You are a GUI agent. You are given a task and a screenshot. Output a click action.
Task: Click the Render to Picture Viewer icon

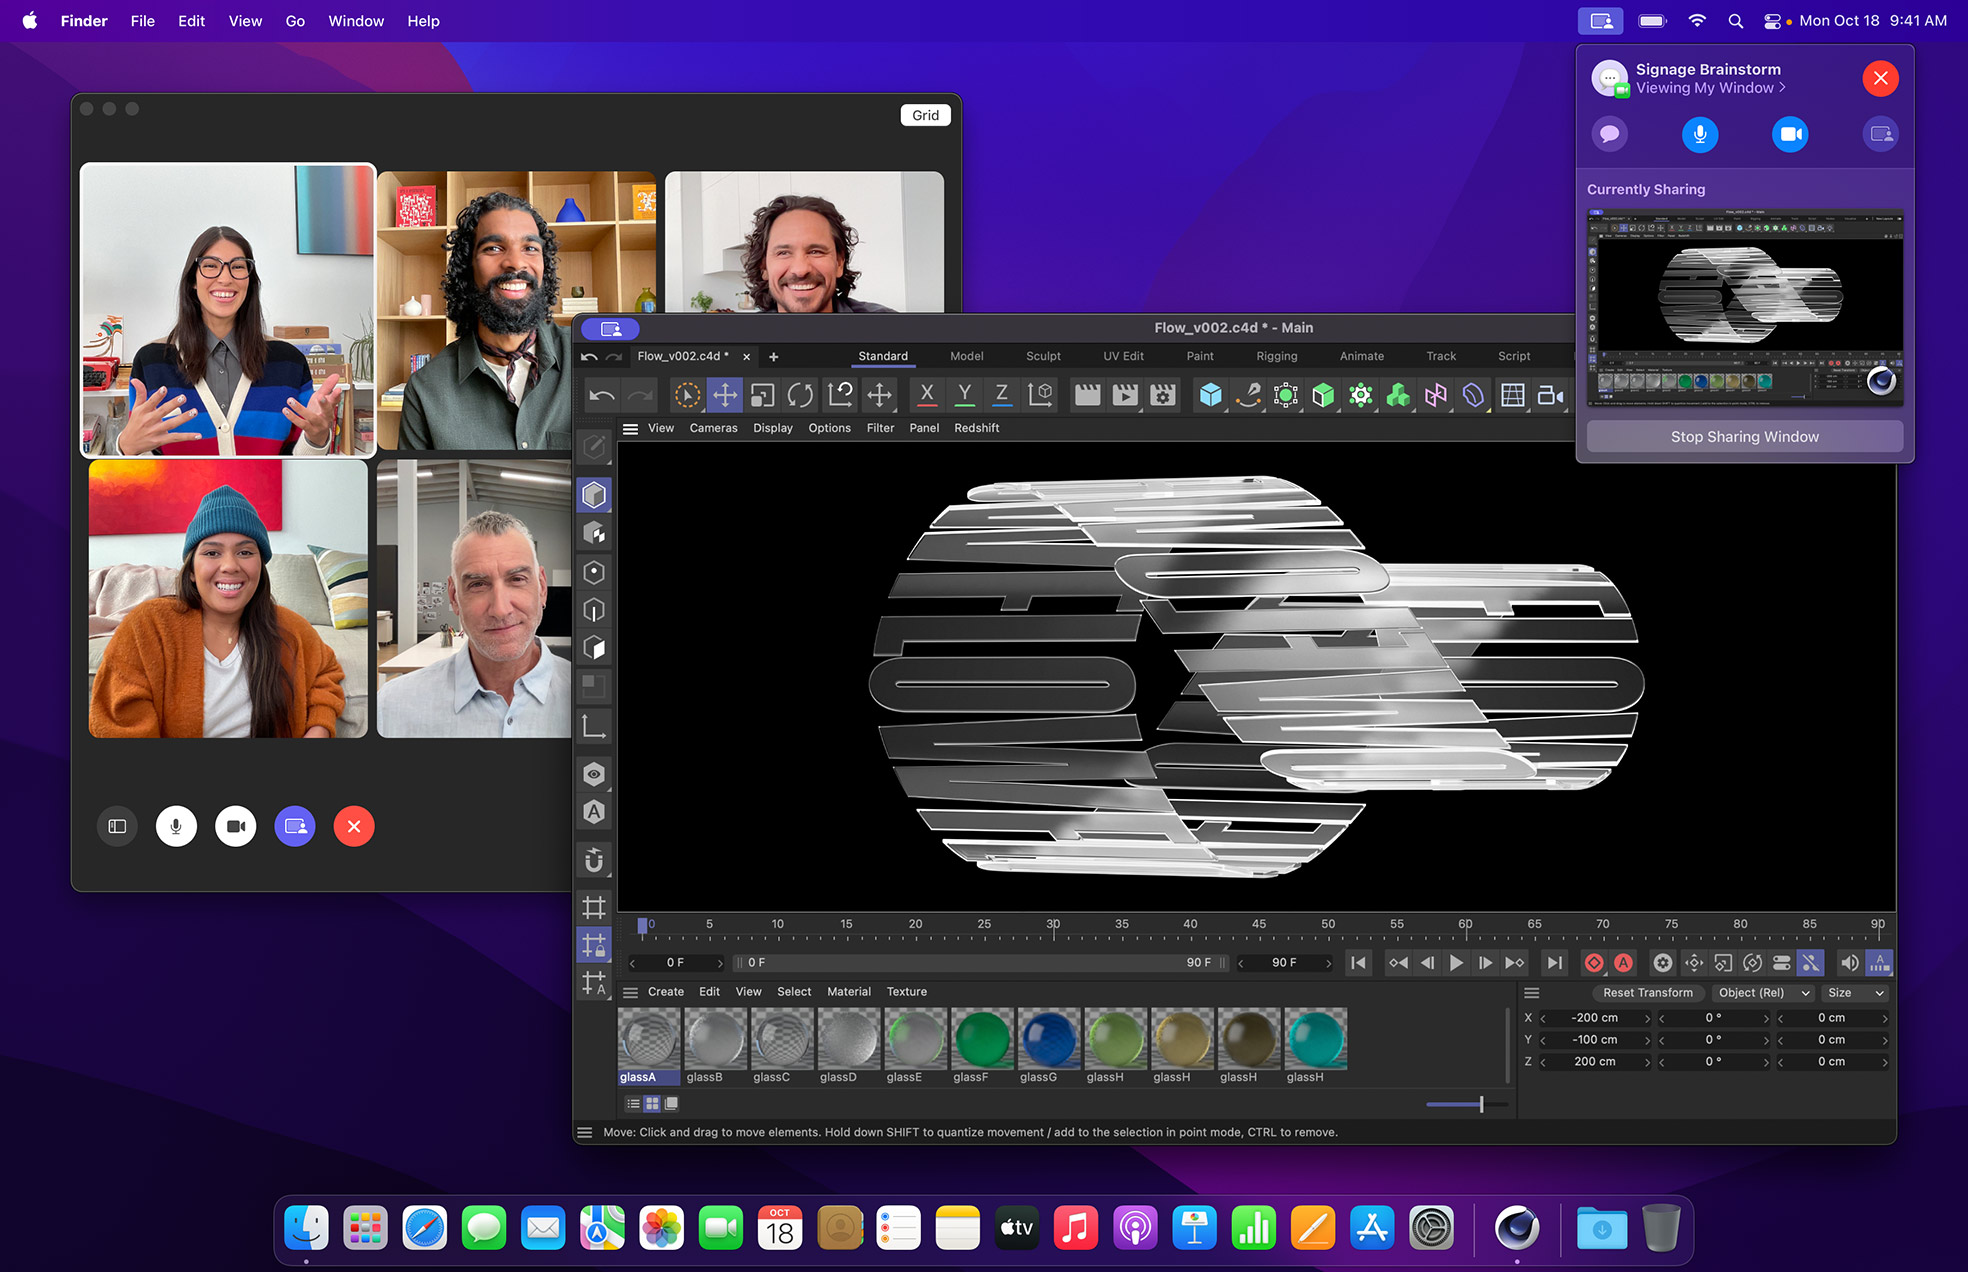point(1125,395)
